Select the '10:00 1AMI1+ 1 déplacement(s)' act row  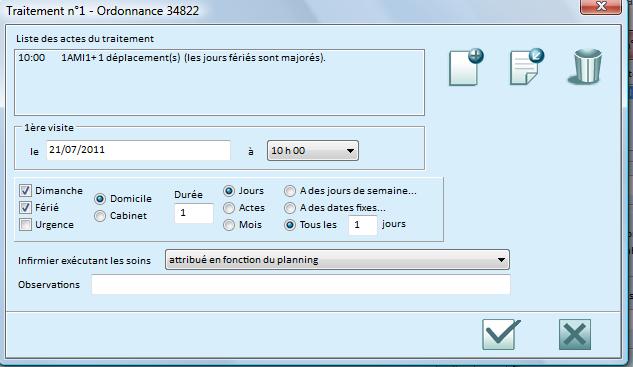[x=219, y=58]
